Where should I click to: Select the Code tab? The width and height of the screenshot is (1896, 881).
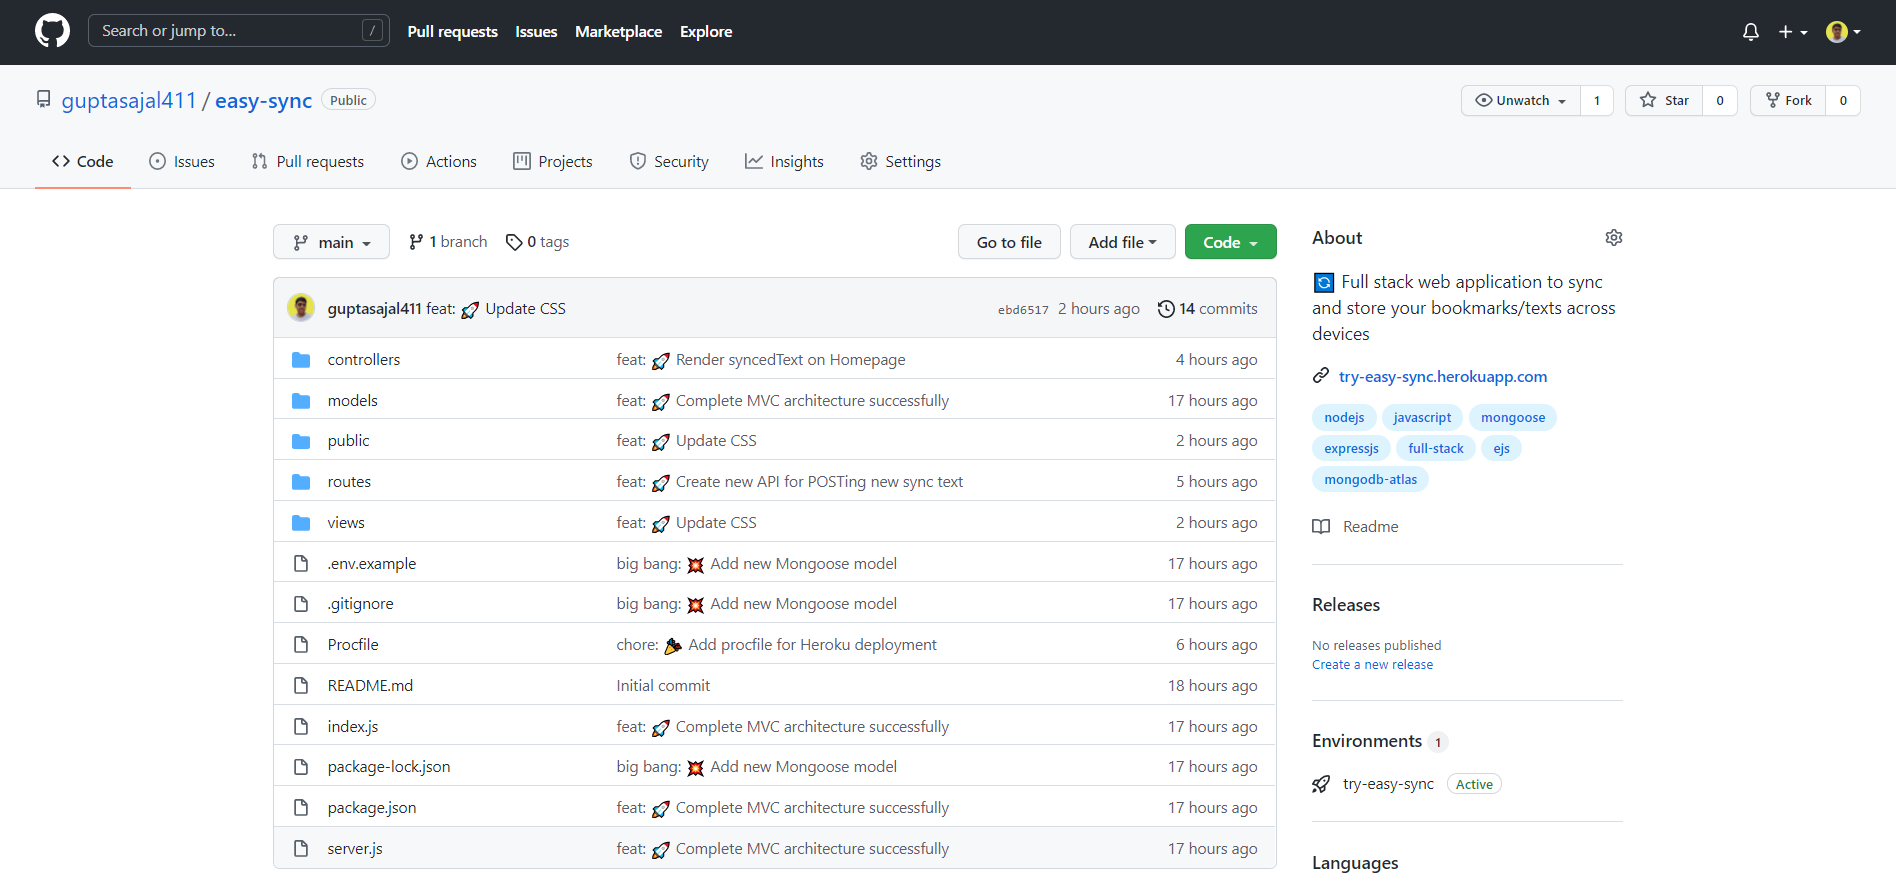(83, 162)
